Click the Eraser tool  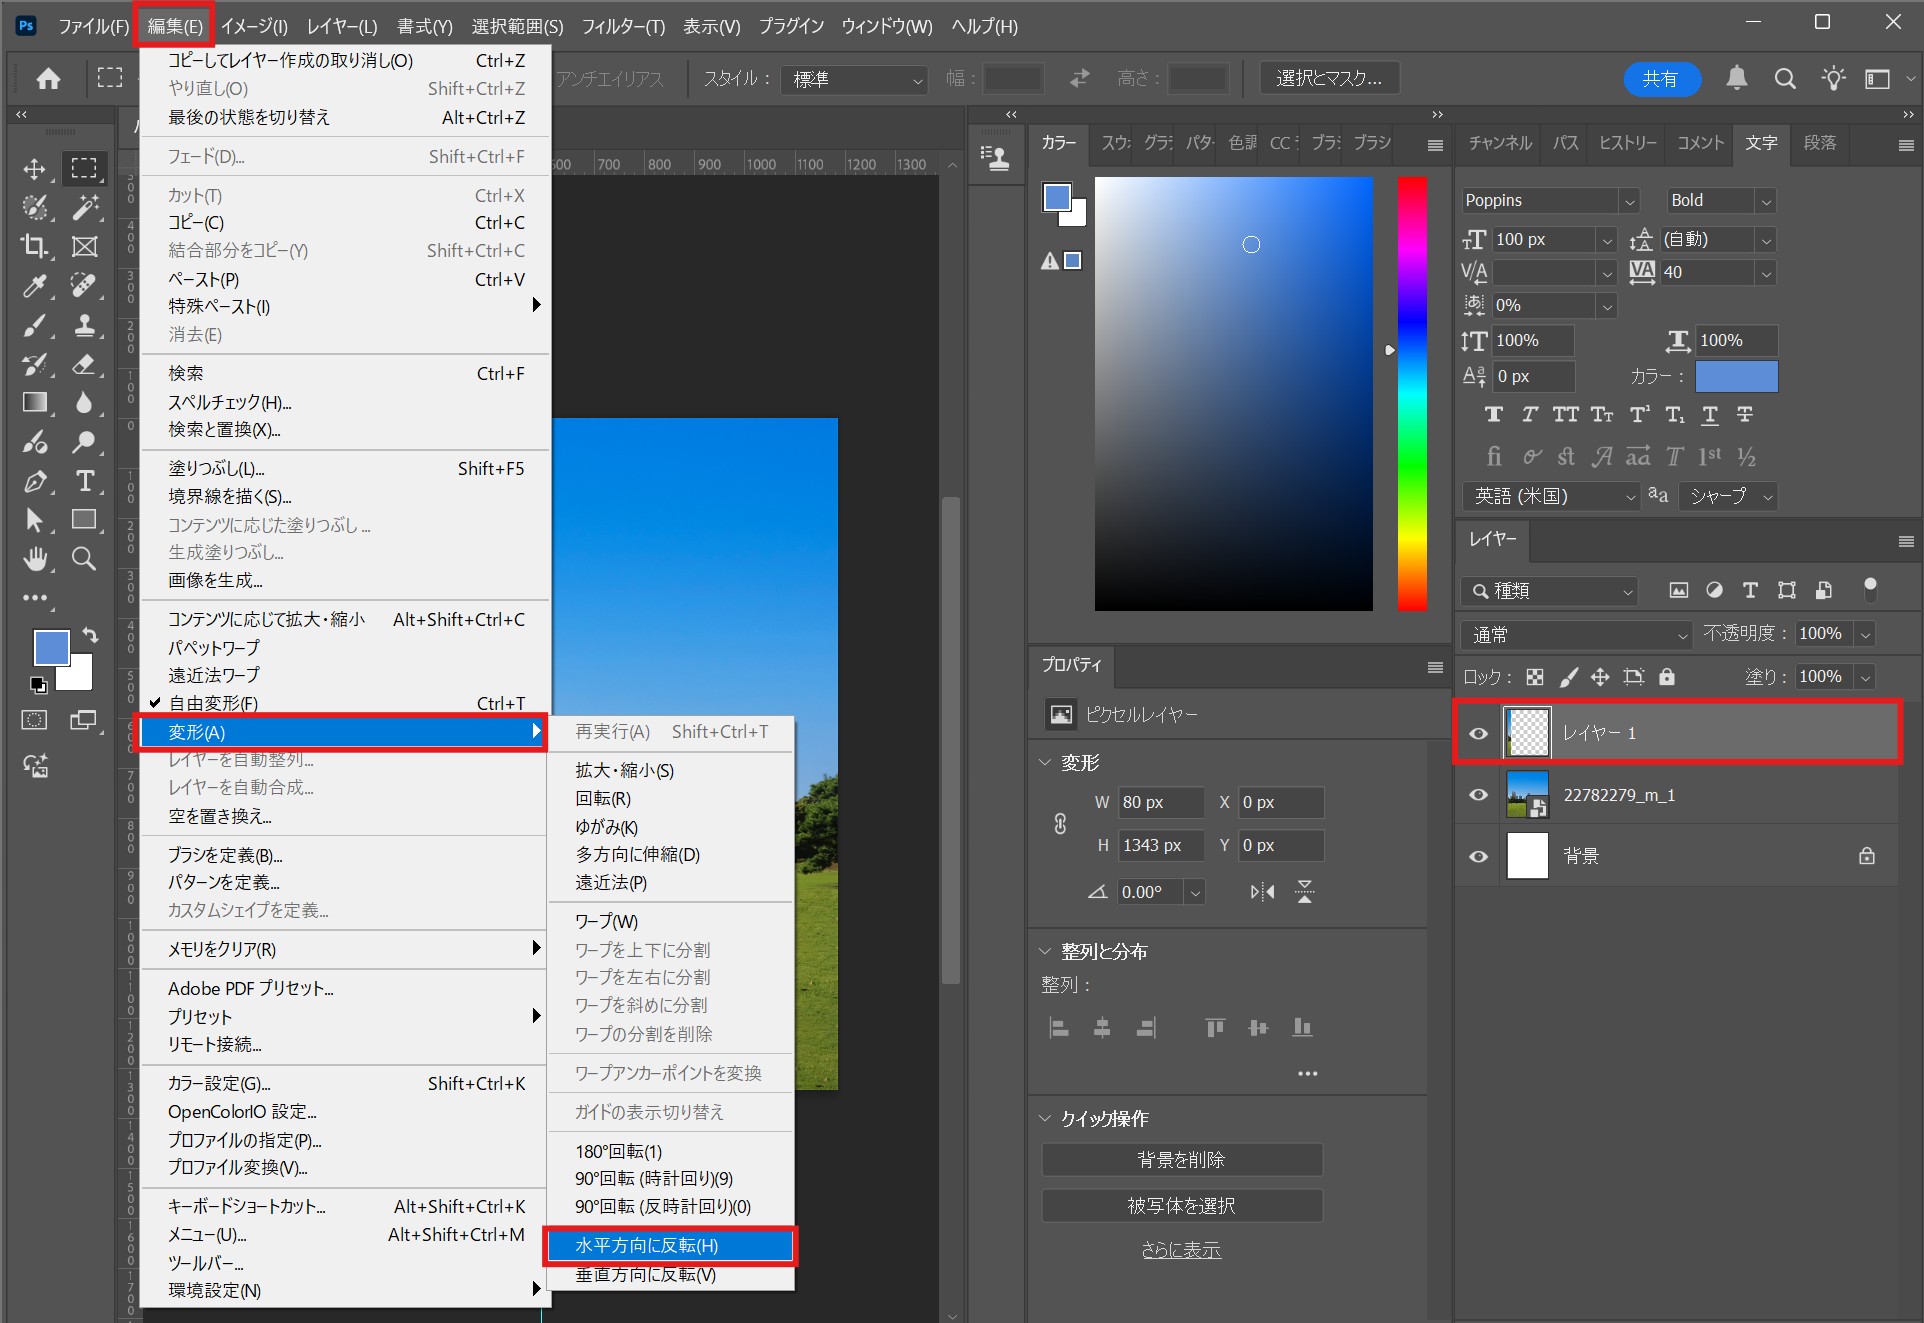(x=85, y=364)
